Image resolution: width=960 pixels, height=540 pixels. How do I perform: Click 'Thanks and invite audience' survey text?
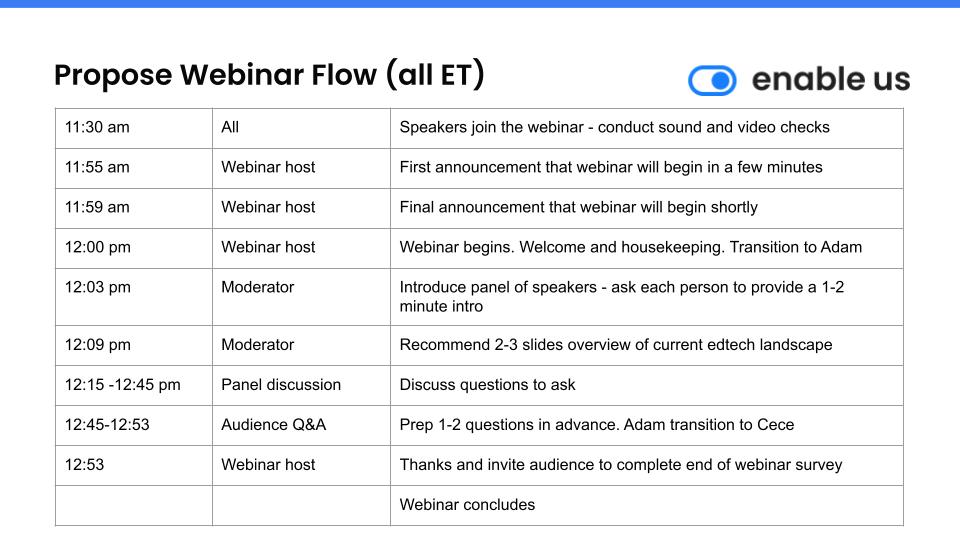[x=621, y=465]
